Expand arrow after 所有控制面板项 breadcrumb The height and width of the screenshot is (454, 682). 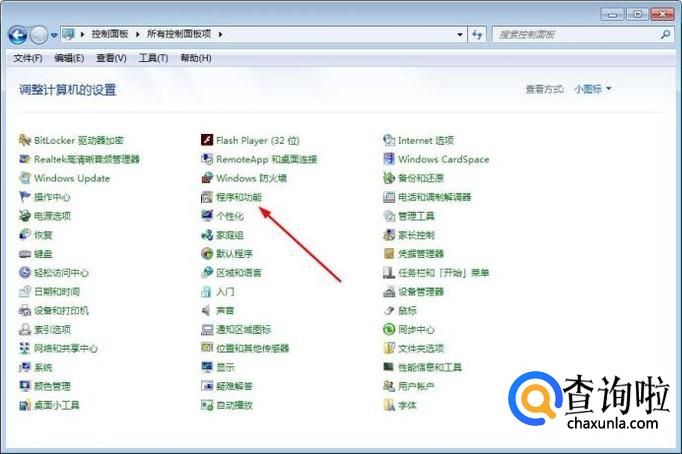click(221, 34)
